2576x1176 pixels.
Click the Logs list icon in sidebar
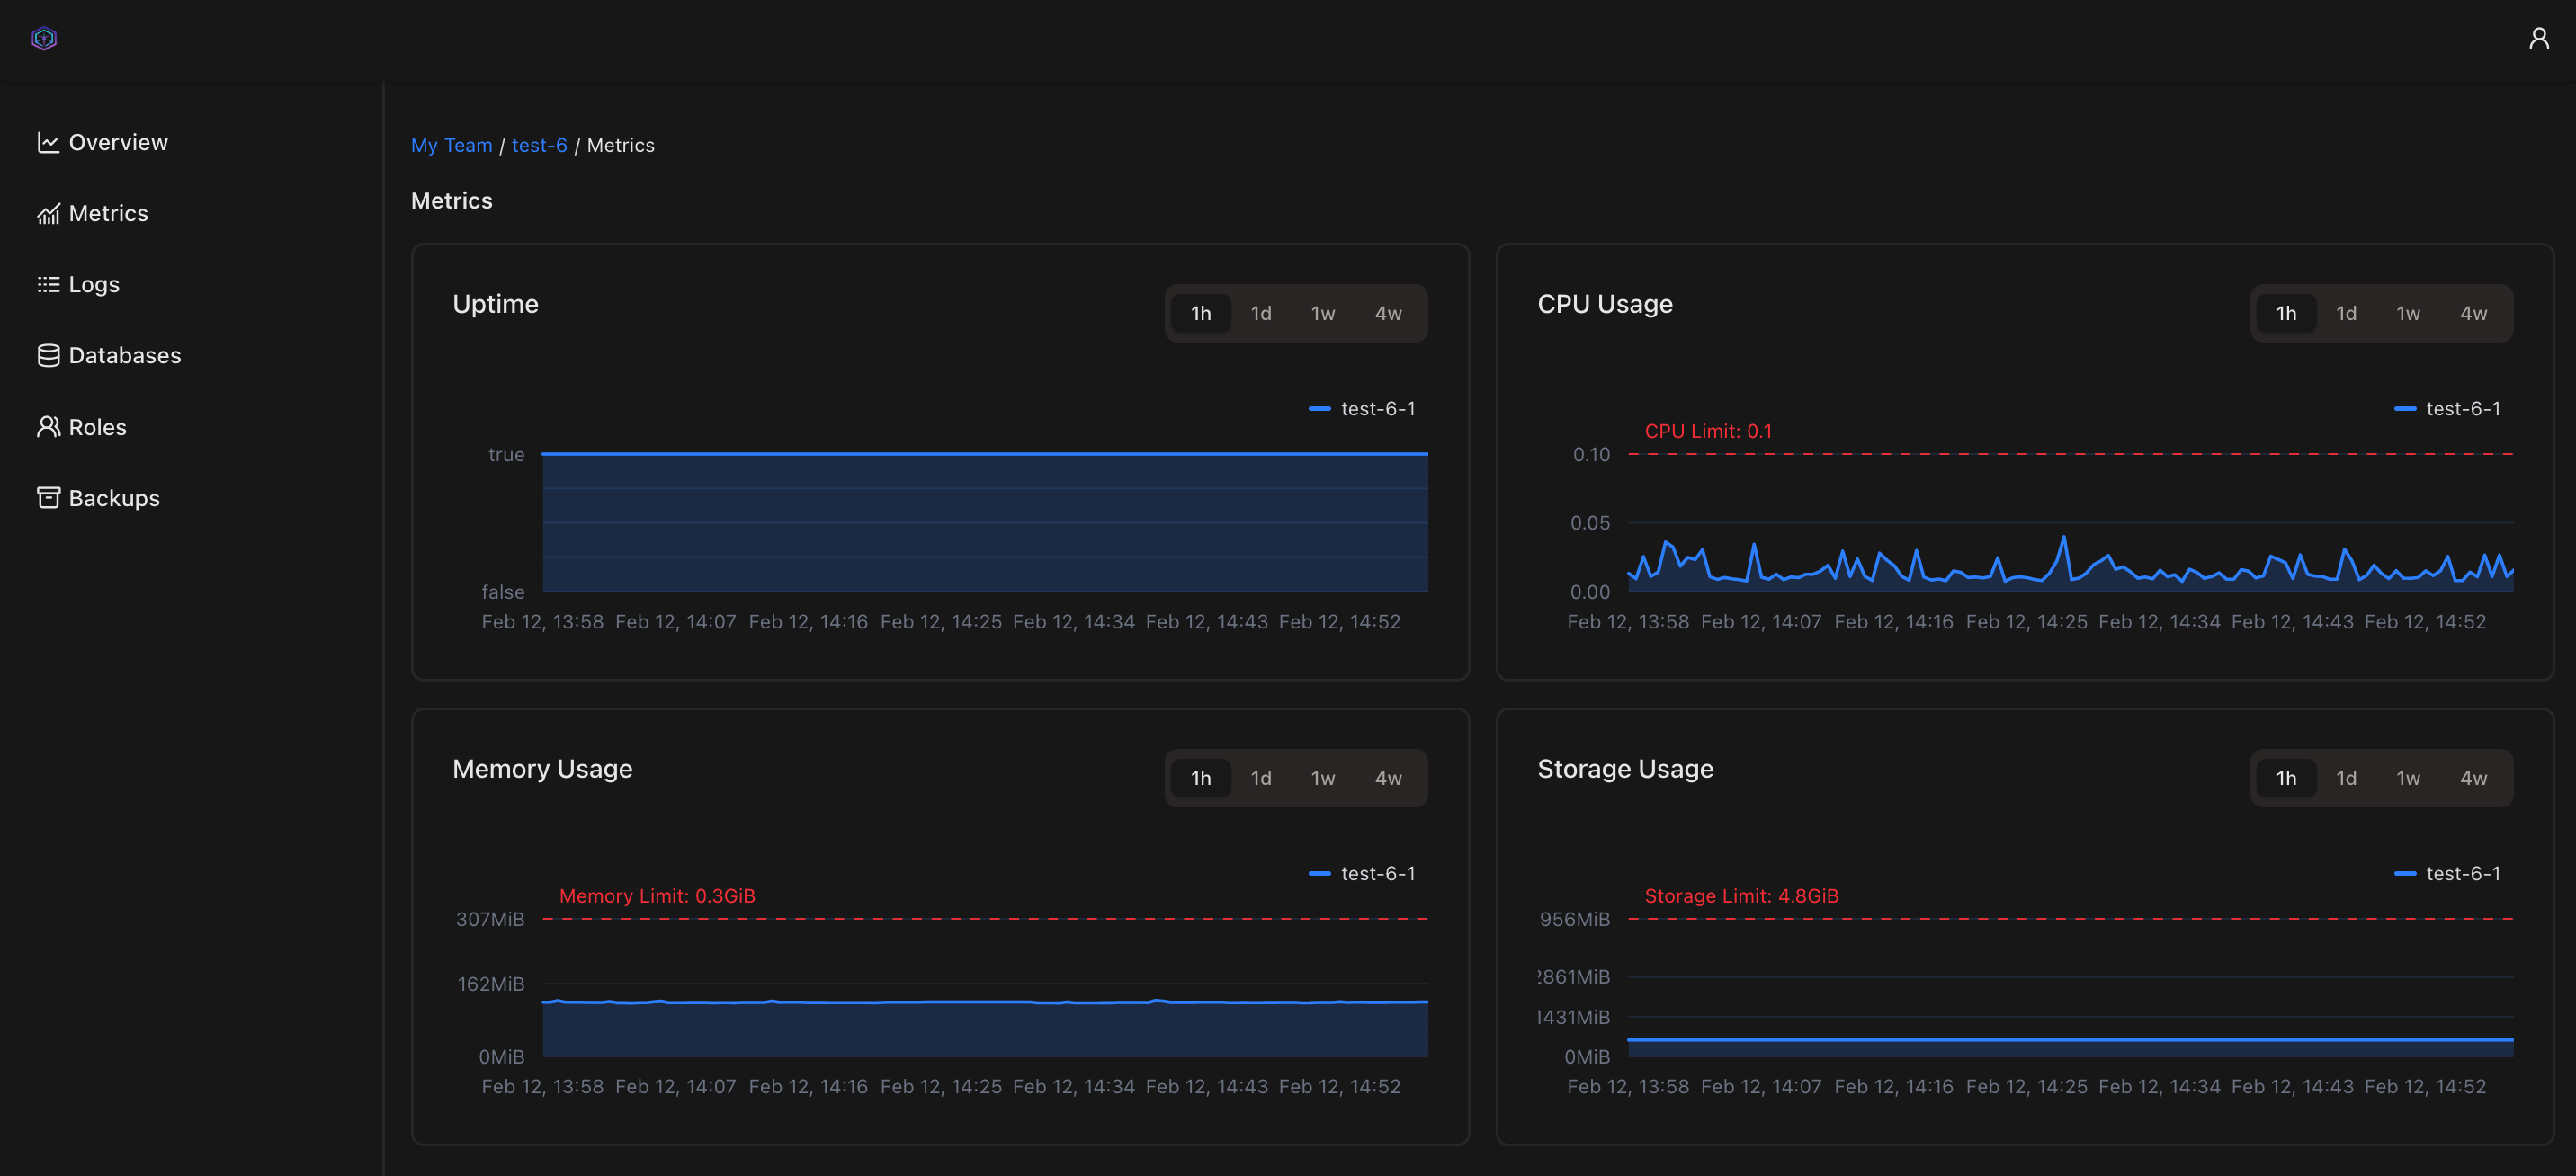48,284
